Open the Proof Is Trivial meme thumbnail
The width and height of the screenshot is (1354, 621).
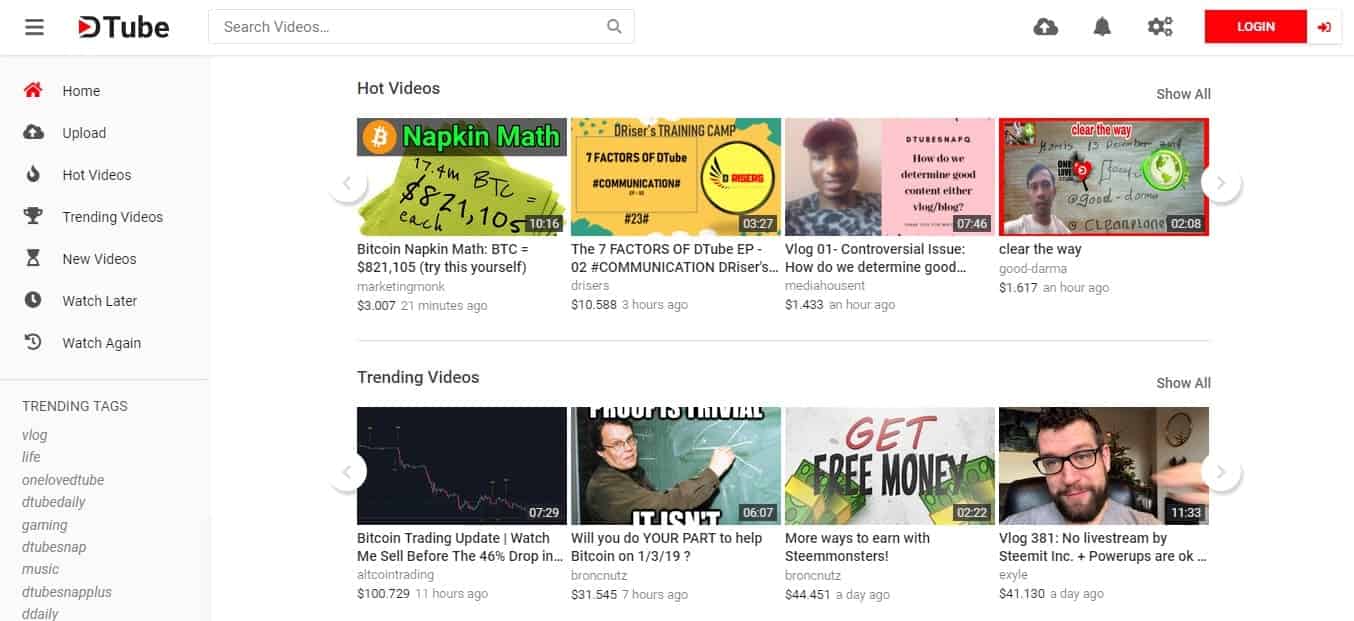pos(676,466)
